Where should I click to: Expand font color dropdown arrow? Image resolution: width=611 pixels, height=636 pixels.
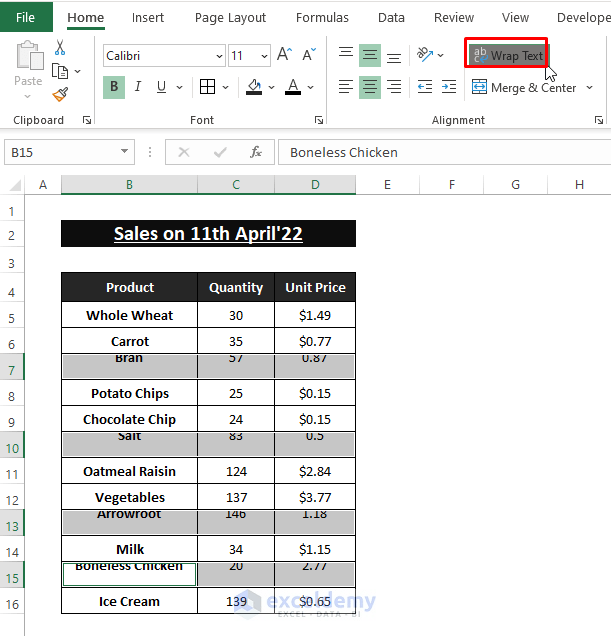coord(310,87)
